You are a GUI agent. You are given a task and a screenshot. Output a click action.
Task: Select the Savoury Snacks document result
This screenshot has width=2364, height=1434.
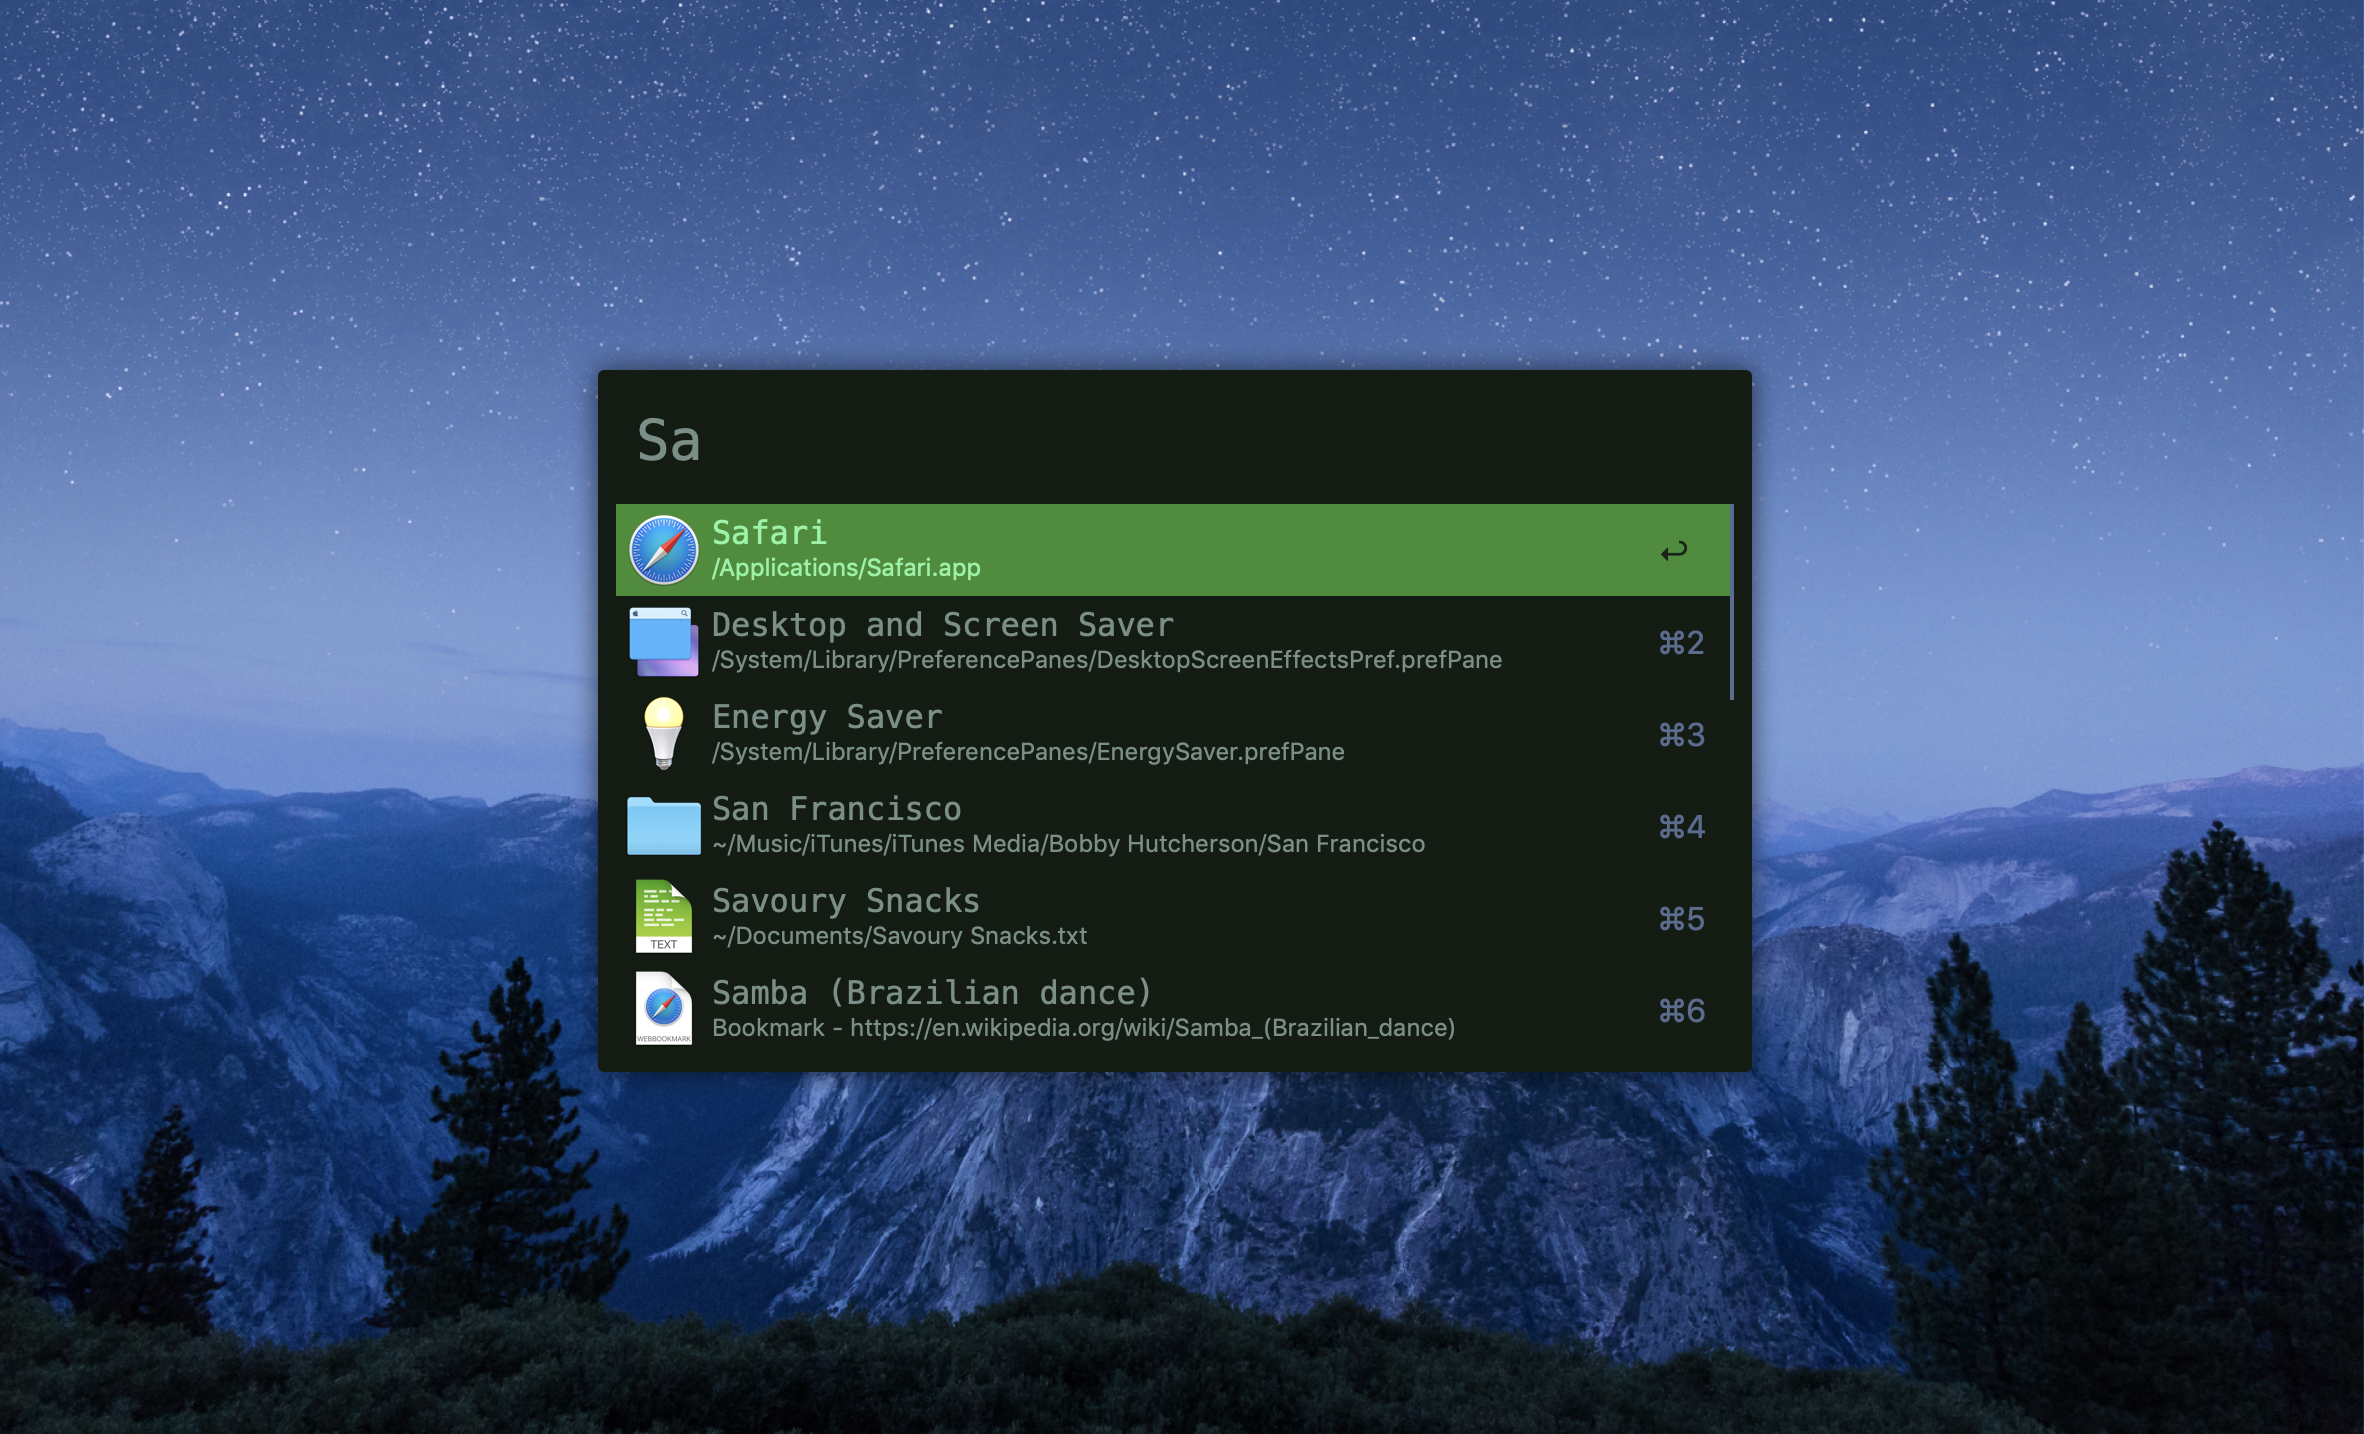click(845, 901)
